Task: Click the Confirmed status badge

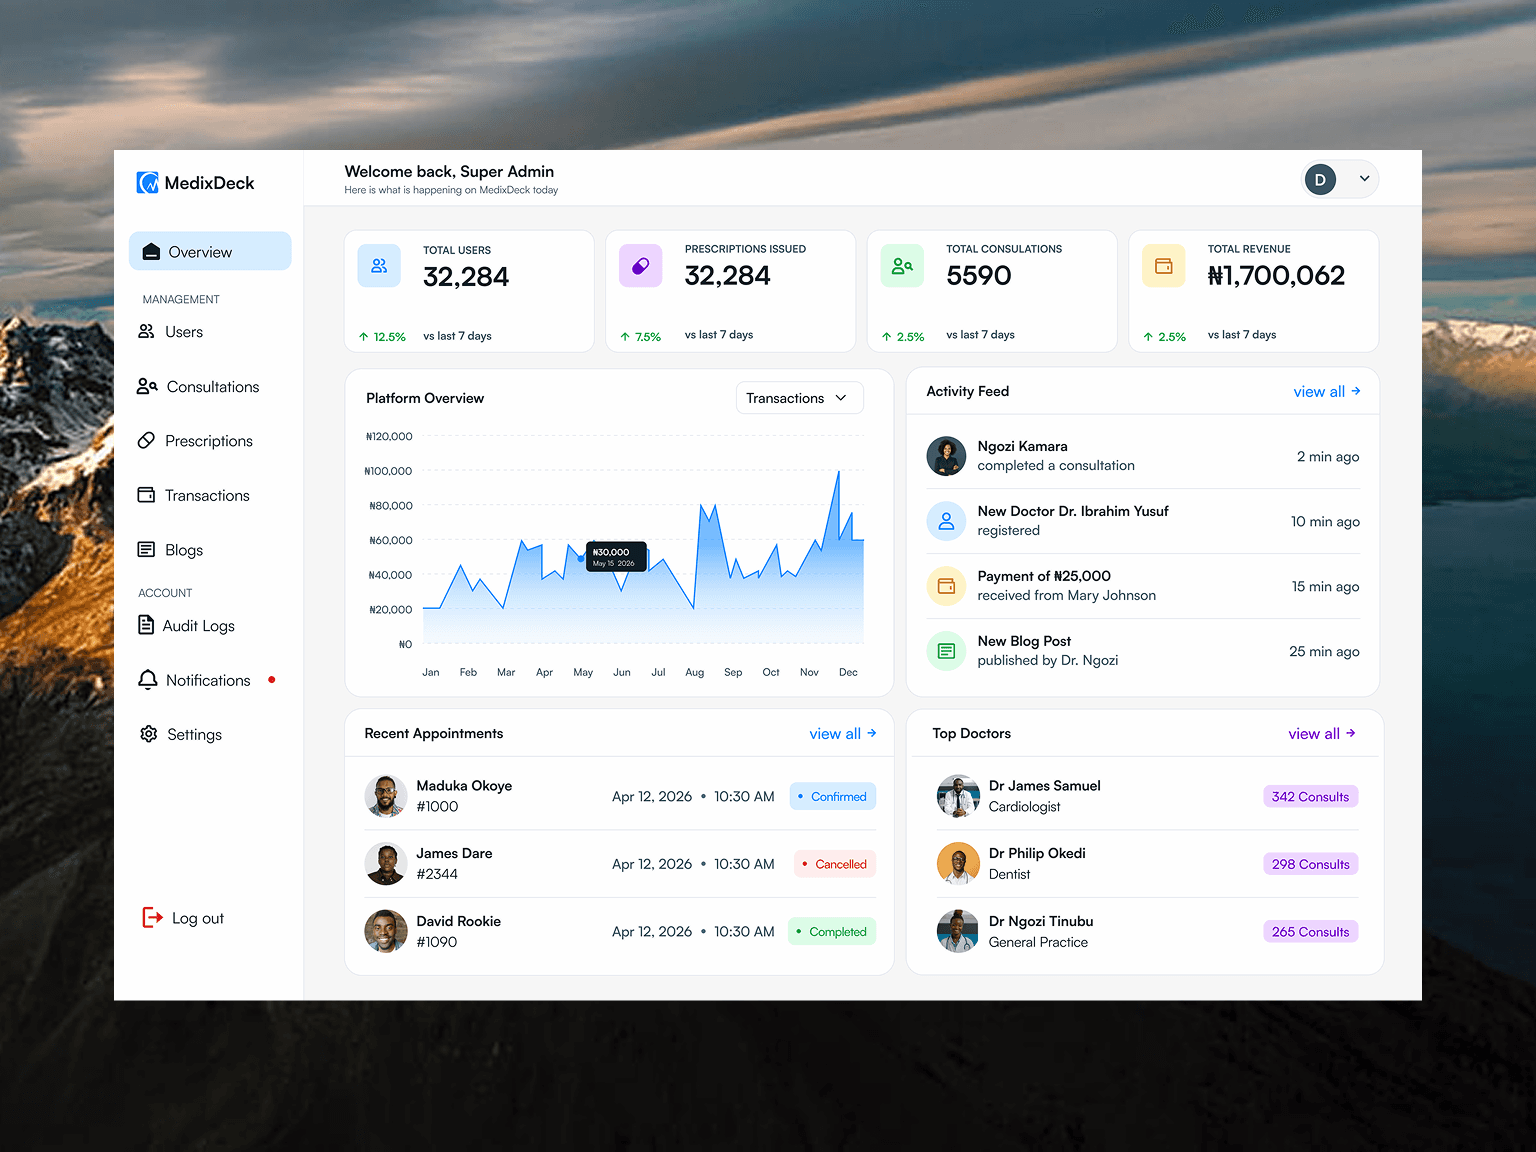Action: tap(833, 796)
